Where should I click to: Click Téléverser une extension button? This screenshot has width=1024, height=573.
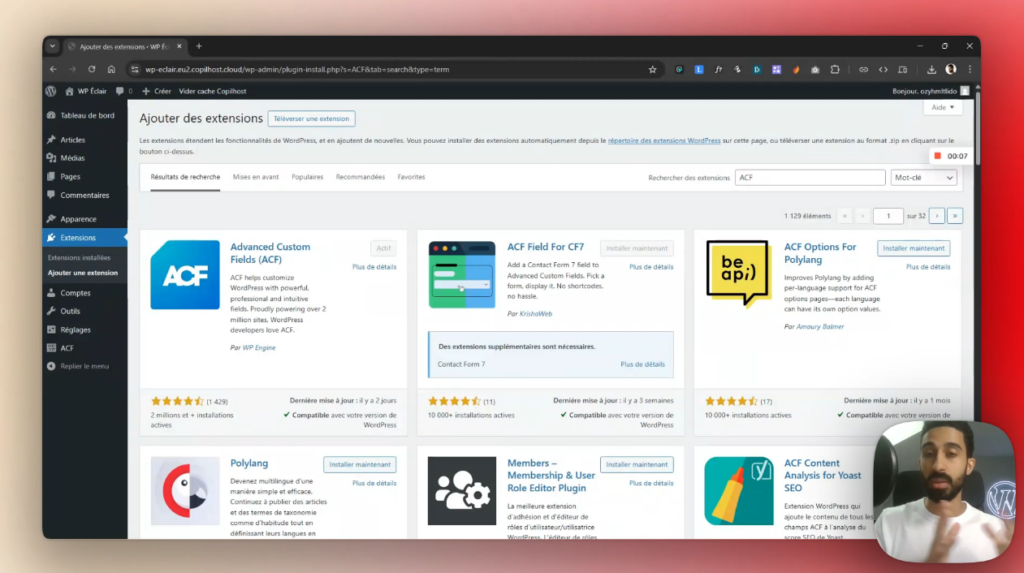[311, 118]
